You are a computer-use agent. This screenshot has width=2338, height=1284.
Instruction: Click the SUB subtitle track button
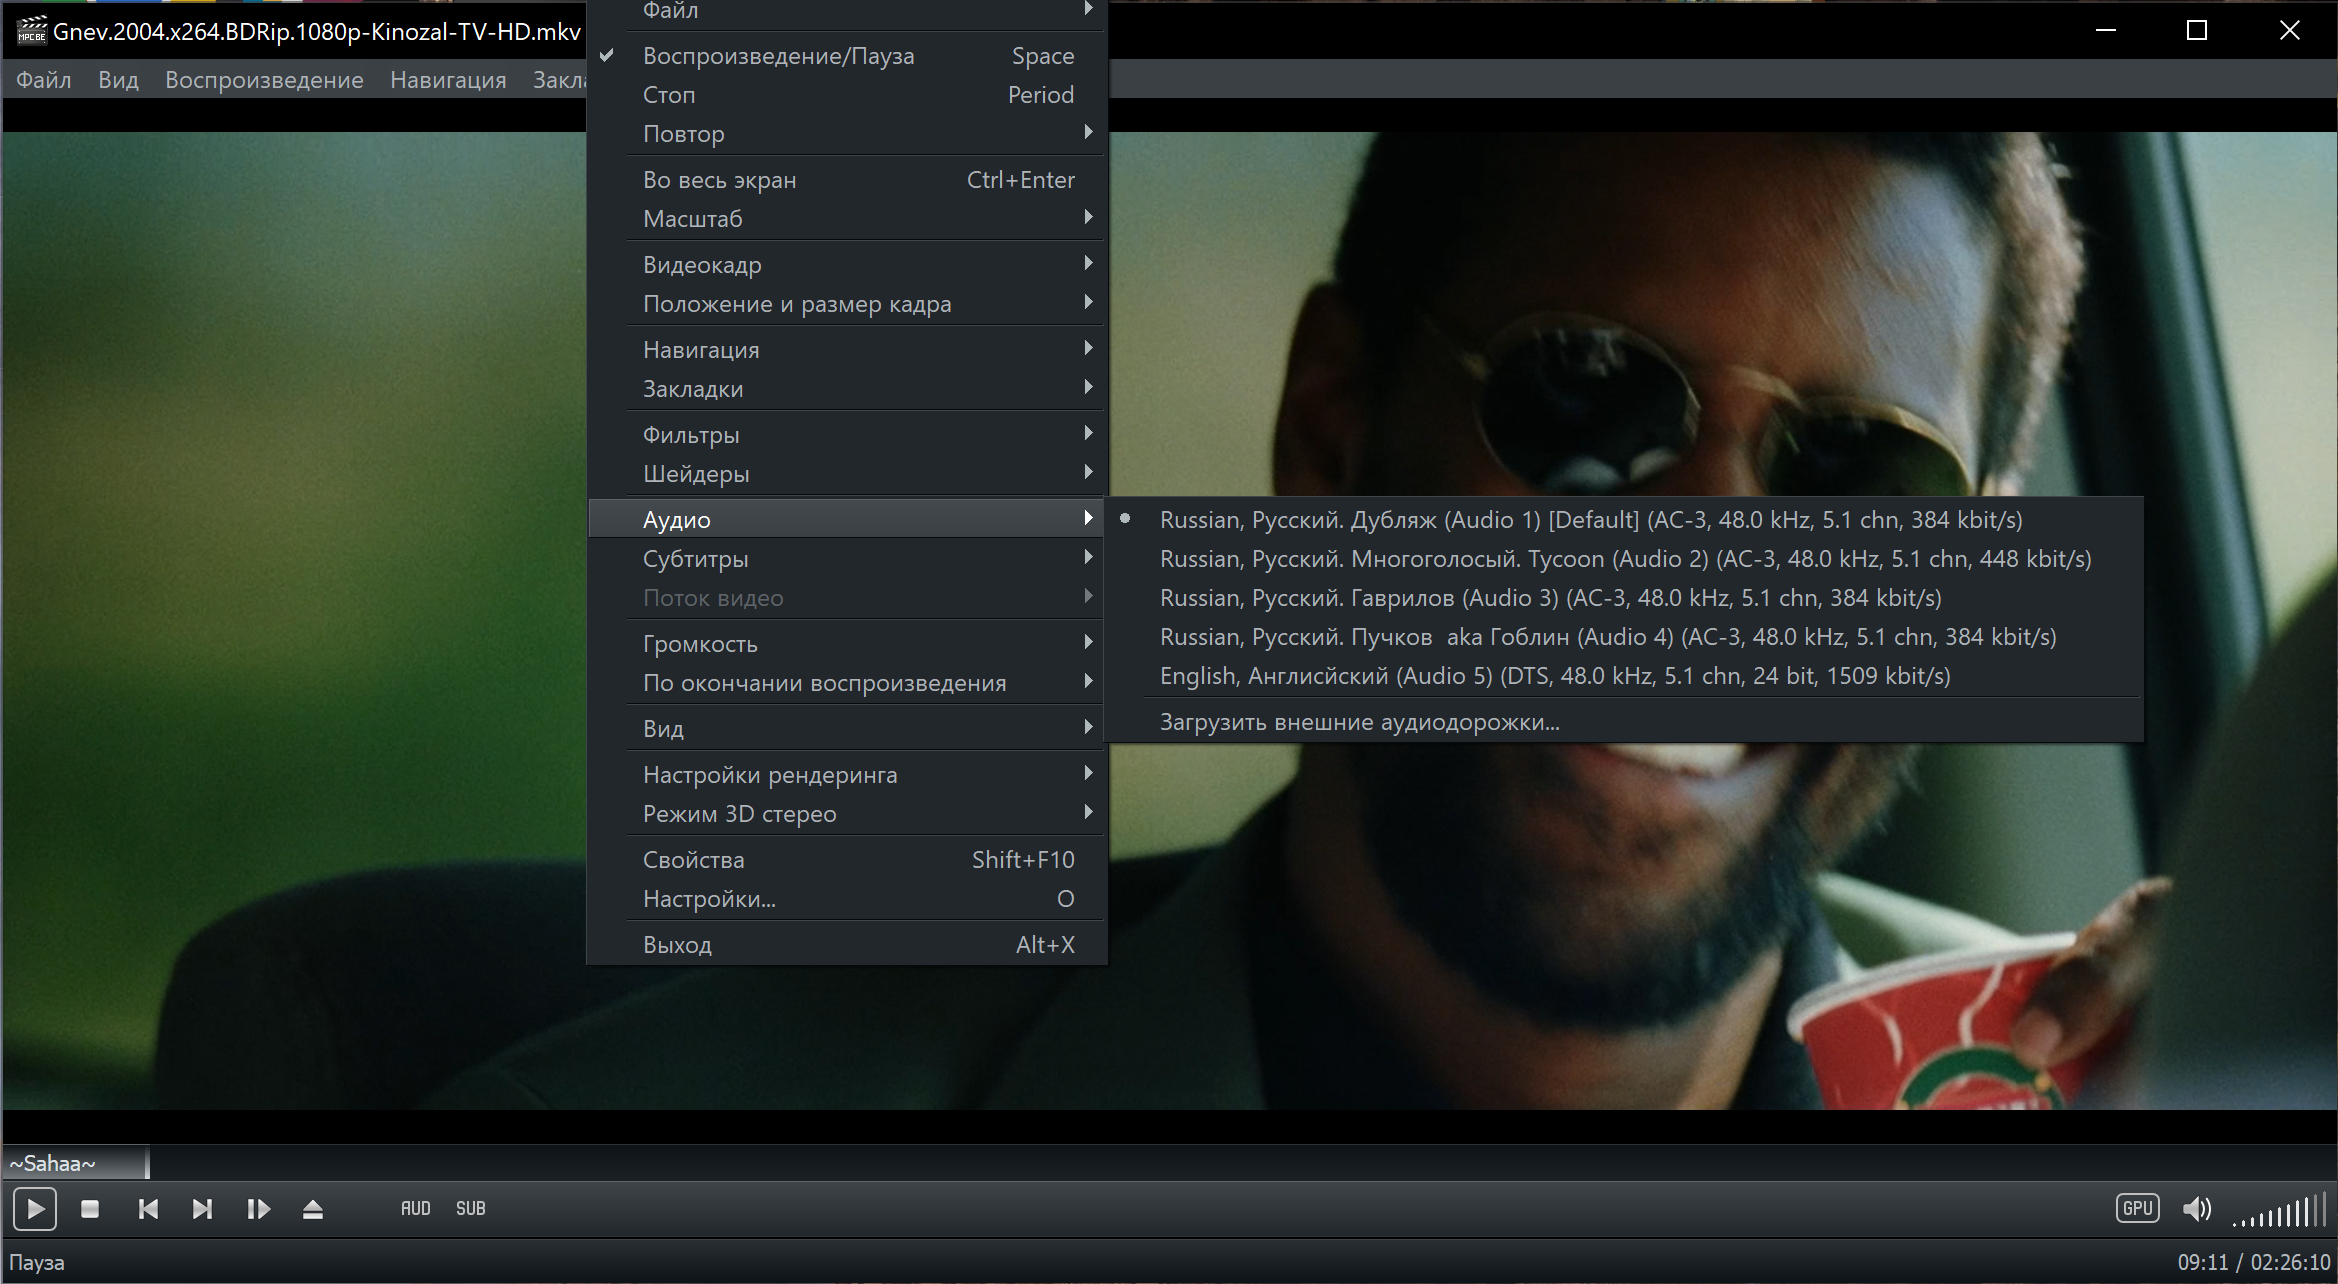click(470, 1209)
